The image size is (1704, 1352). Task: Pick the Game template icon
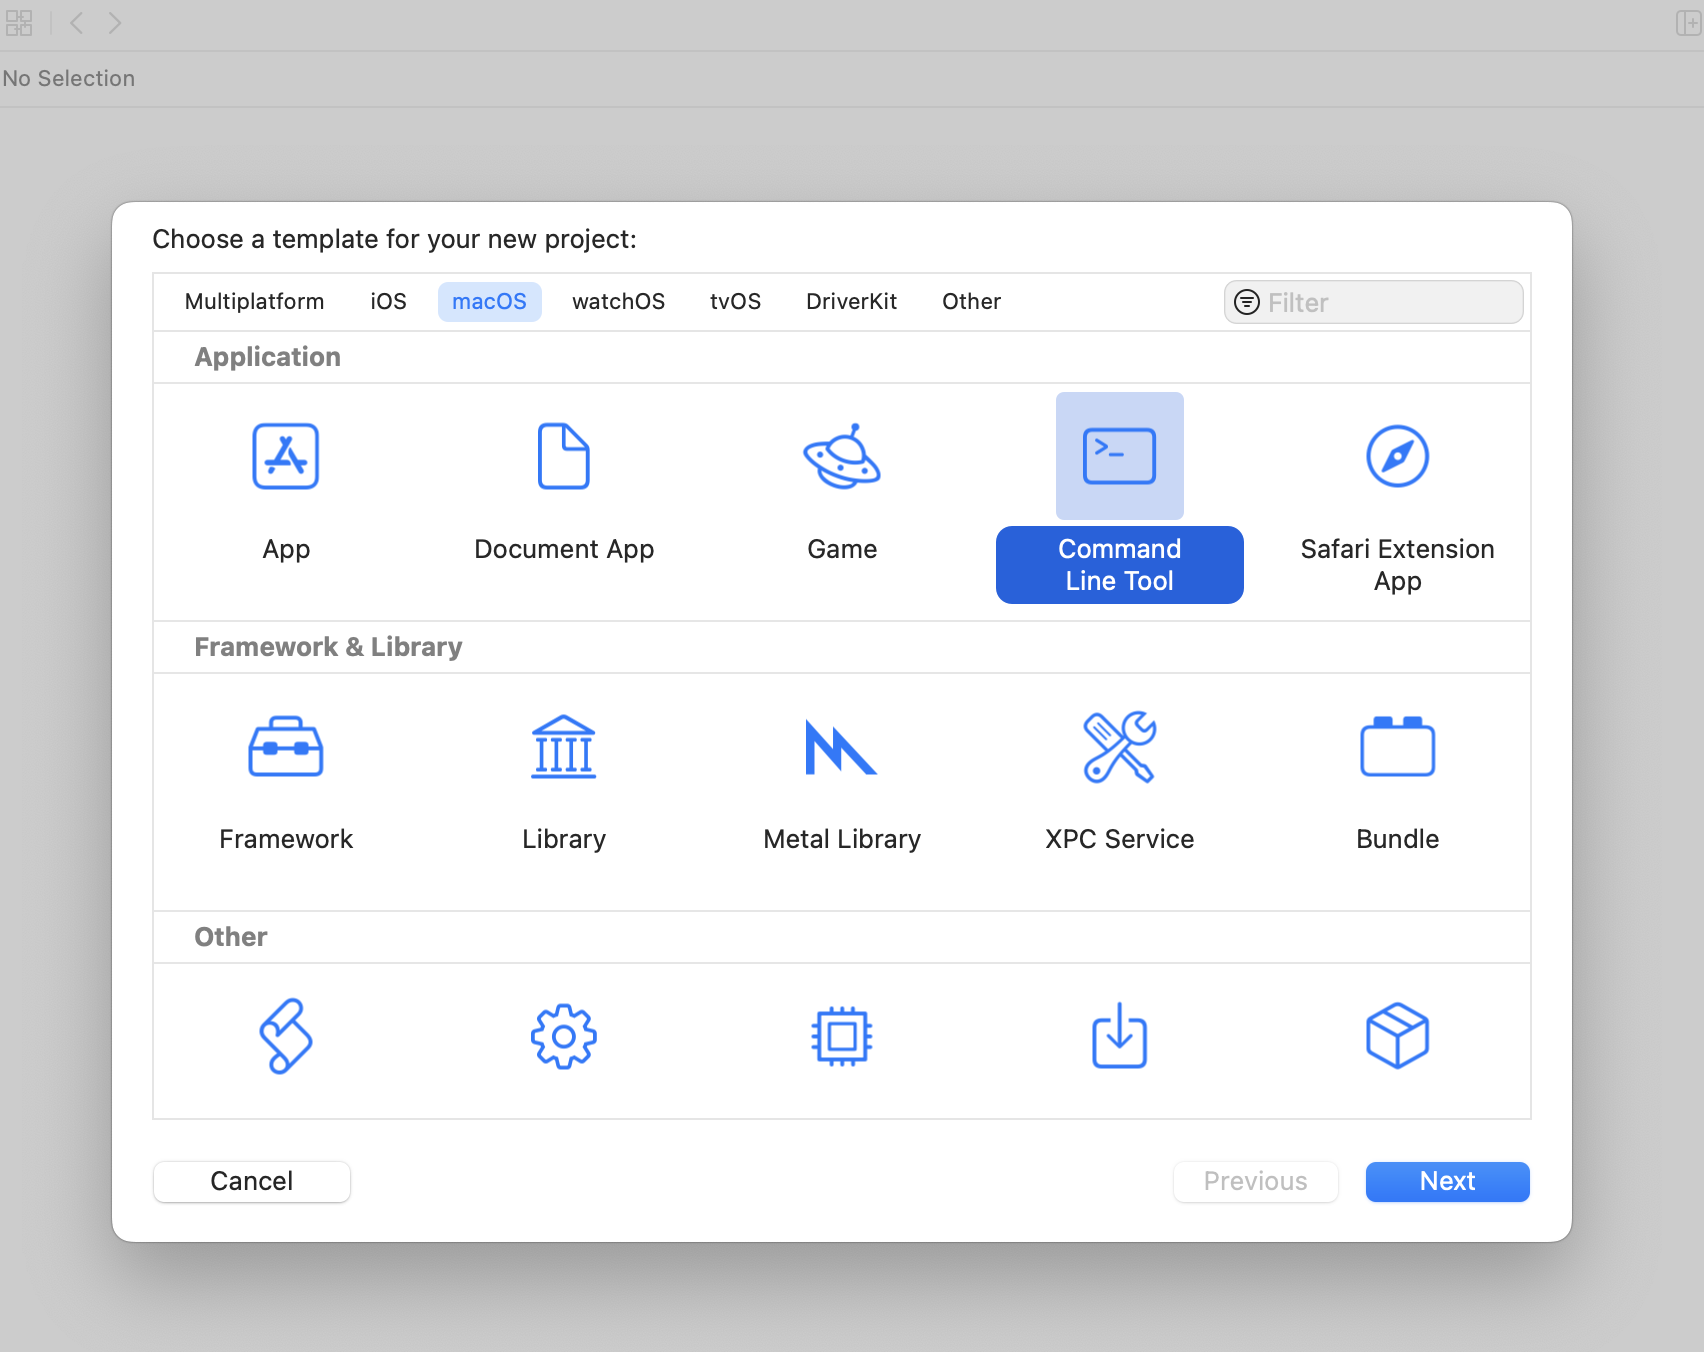[x=842, y=456]
